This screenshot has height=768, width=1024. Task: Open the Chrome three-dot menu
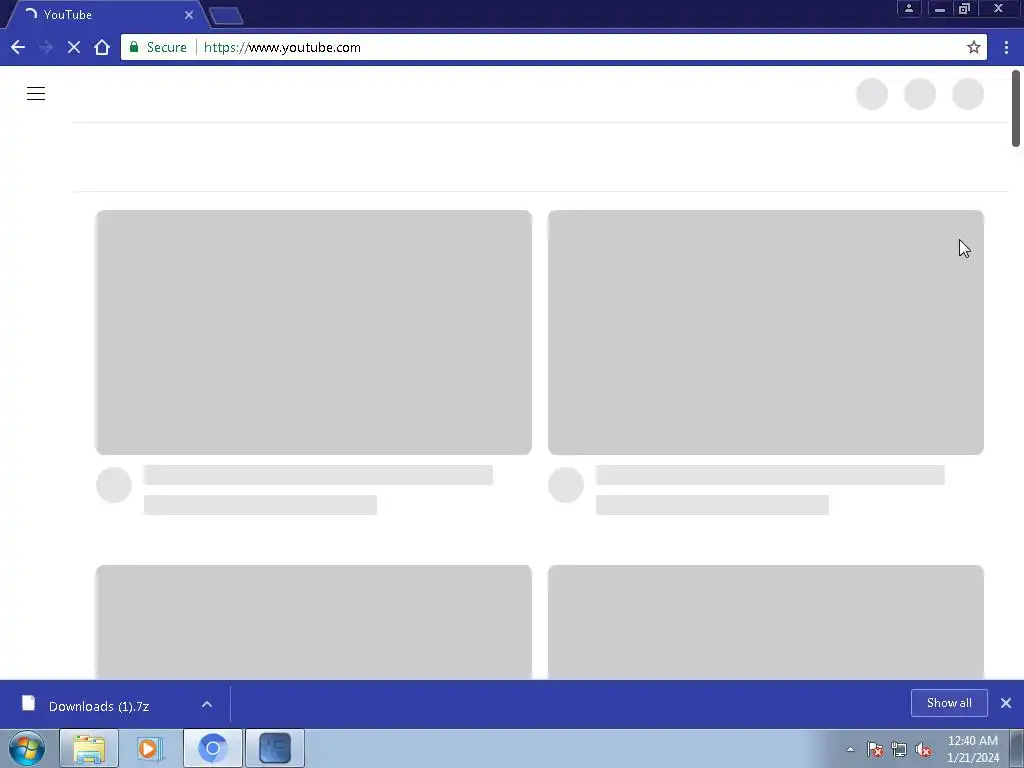1006,47
